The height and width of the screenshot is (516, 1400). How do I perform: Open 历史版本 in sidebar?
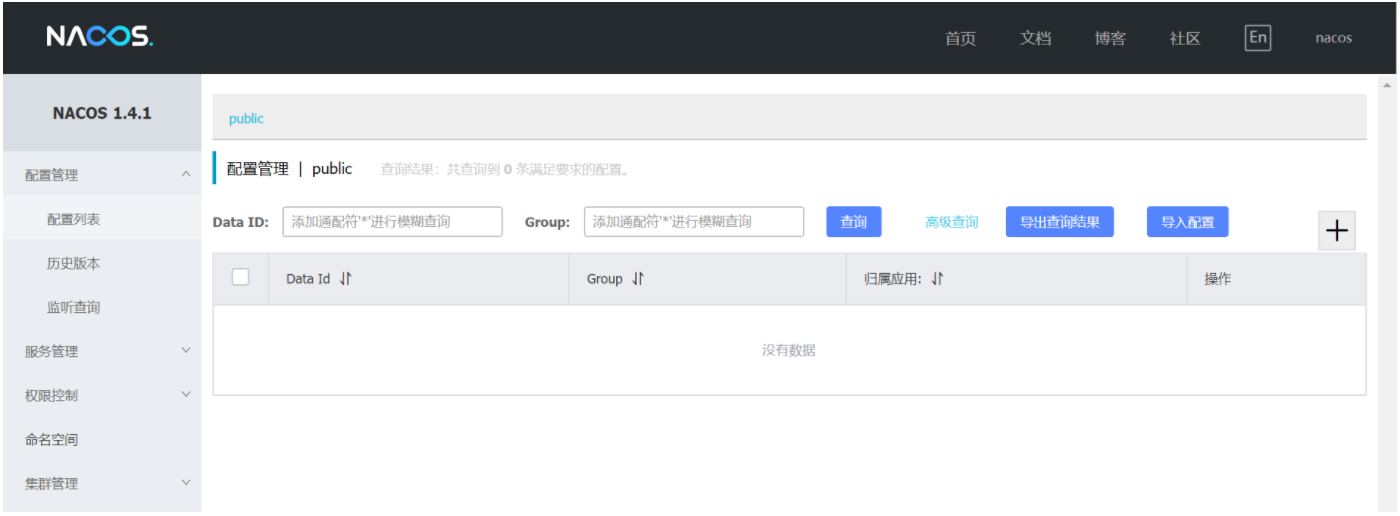74,263
